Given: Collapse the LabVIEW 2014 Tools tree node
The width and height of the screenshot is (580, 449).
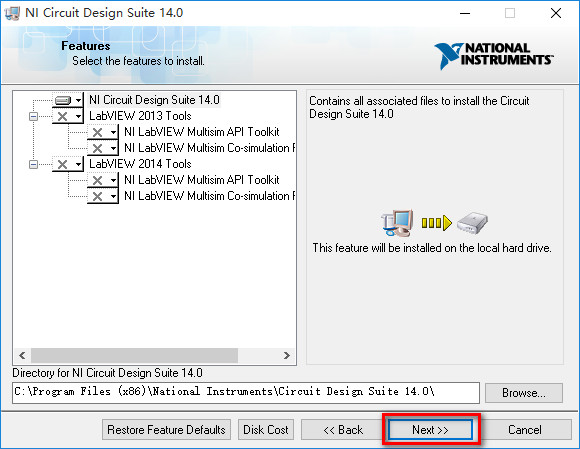Looking at the screenshot, I should 33,164.
